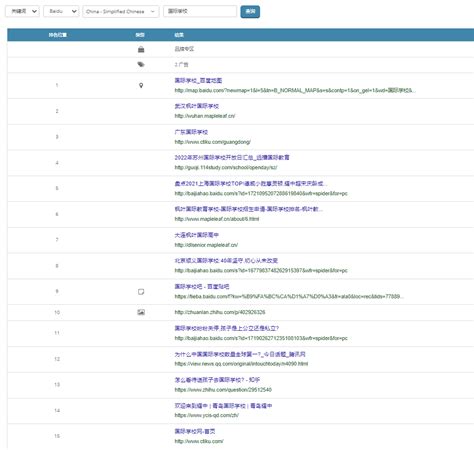Open the rank 11 result title link
The height and width of the screenshot is (450, 474).
coord(227,328)
